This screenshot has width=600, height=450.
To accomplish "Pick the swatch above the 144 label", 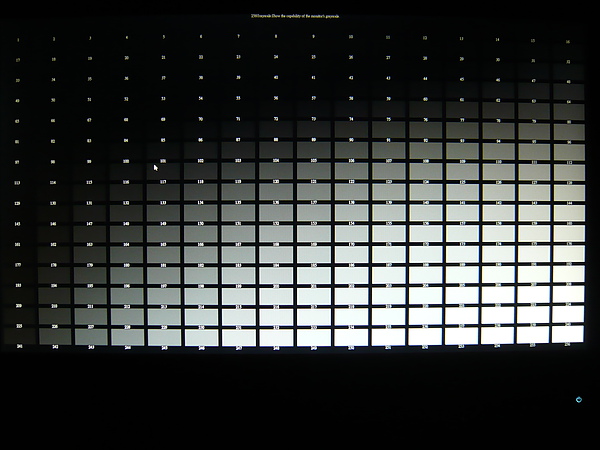I will tap(569, 193).
